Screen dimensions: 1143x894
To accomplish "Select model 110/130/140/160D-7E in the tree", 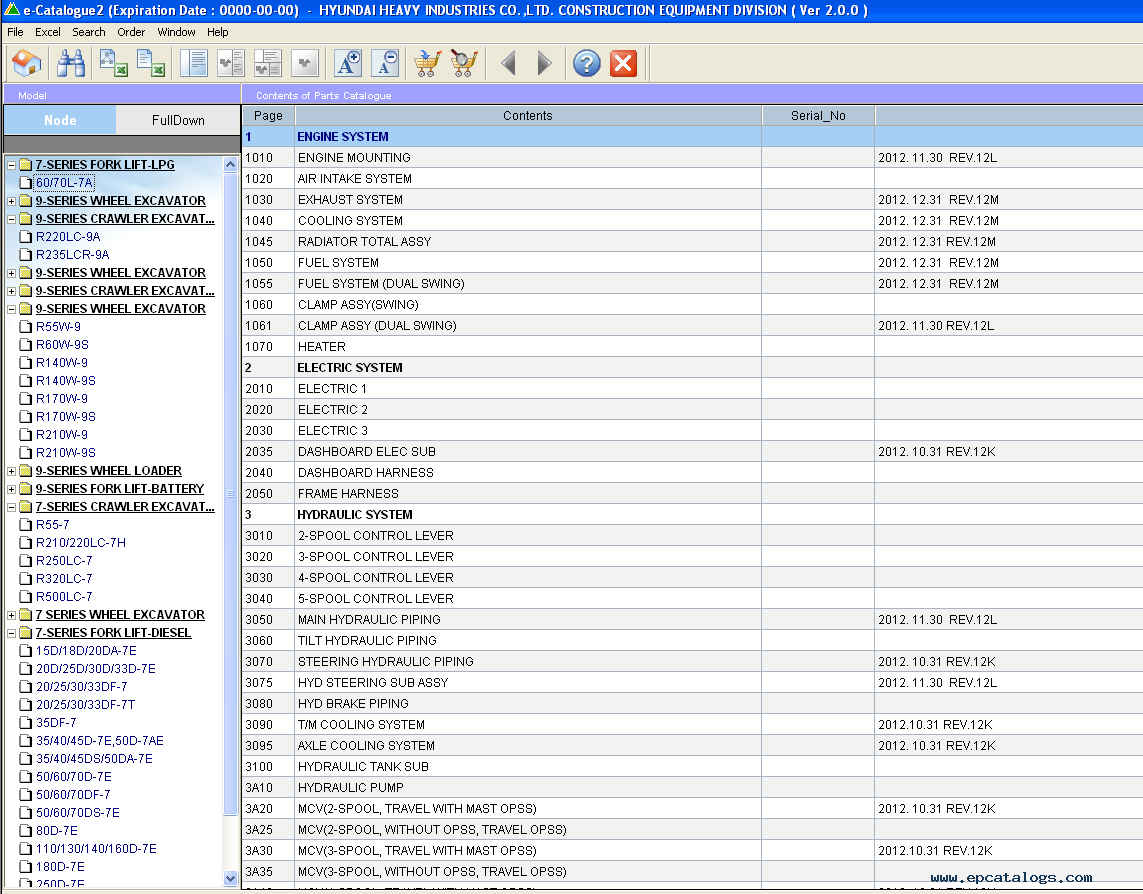I will [x=95, y=849].
